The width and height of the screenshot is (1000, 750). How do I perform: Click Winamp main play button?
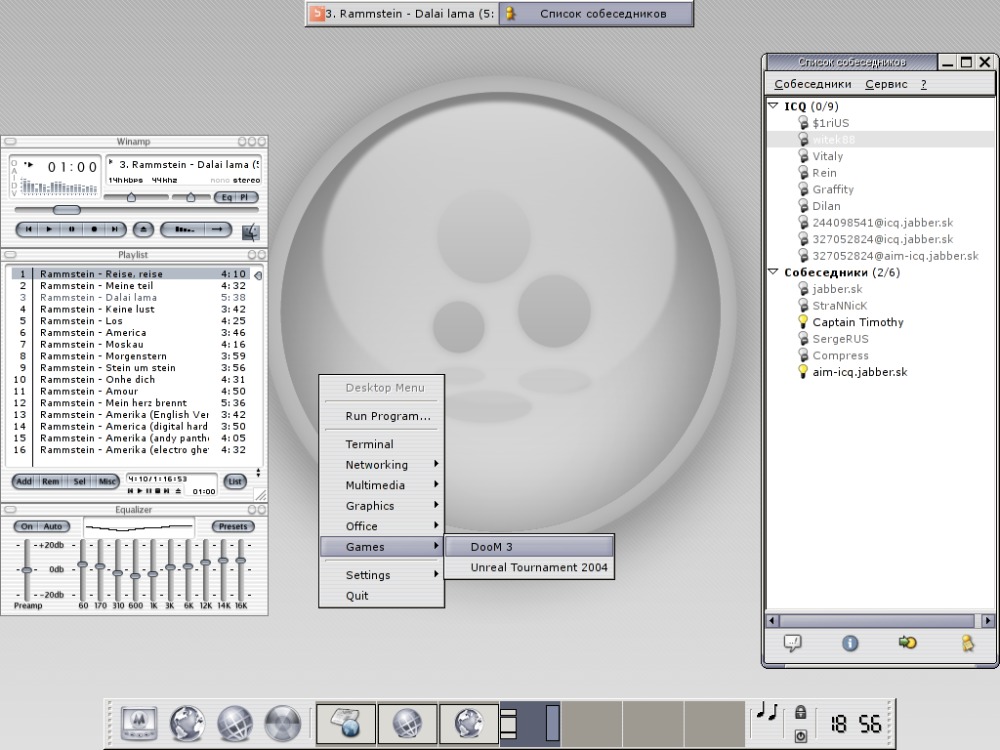tap(49, 229)
